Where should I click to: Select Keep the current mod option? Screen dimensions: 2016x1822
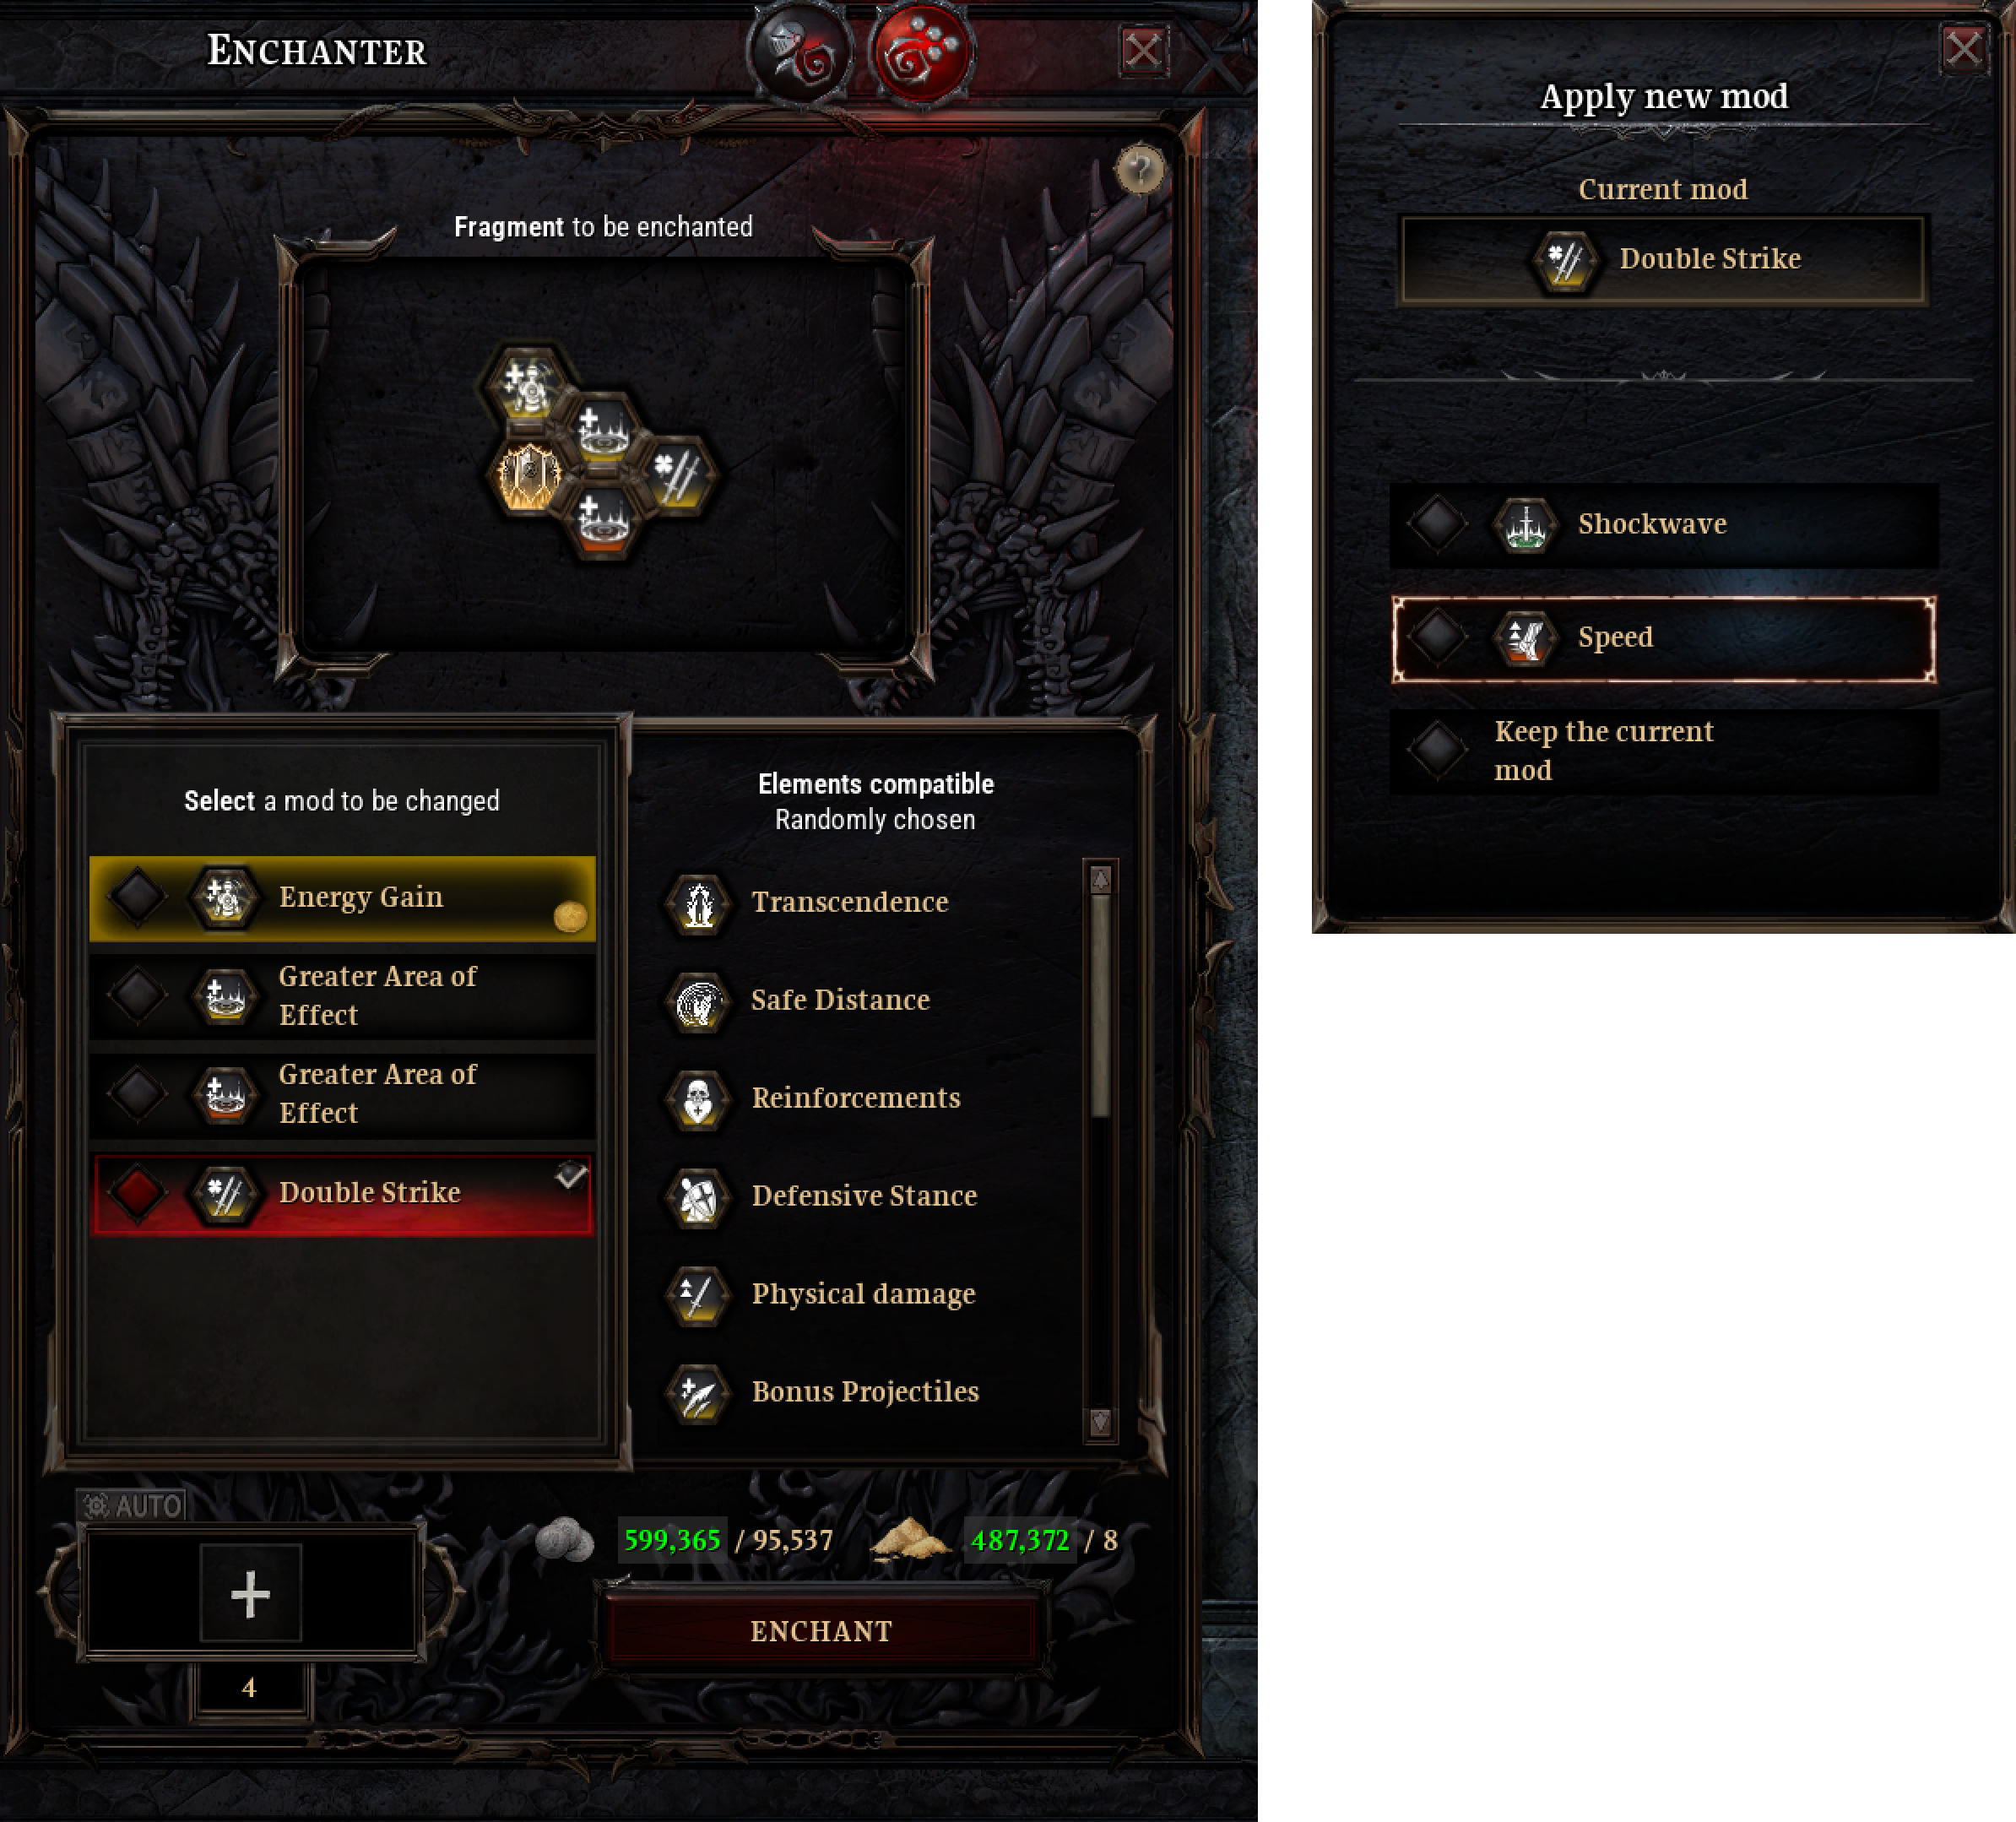coord(1663,751)
